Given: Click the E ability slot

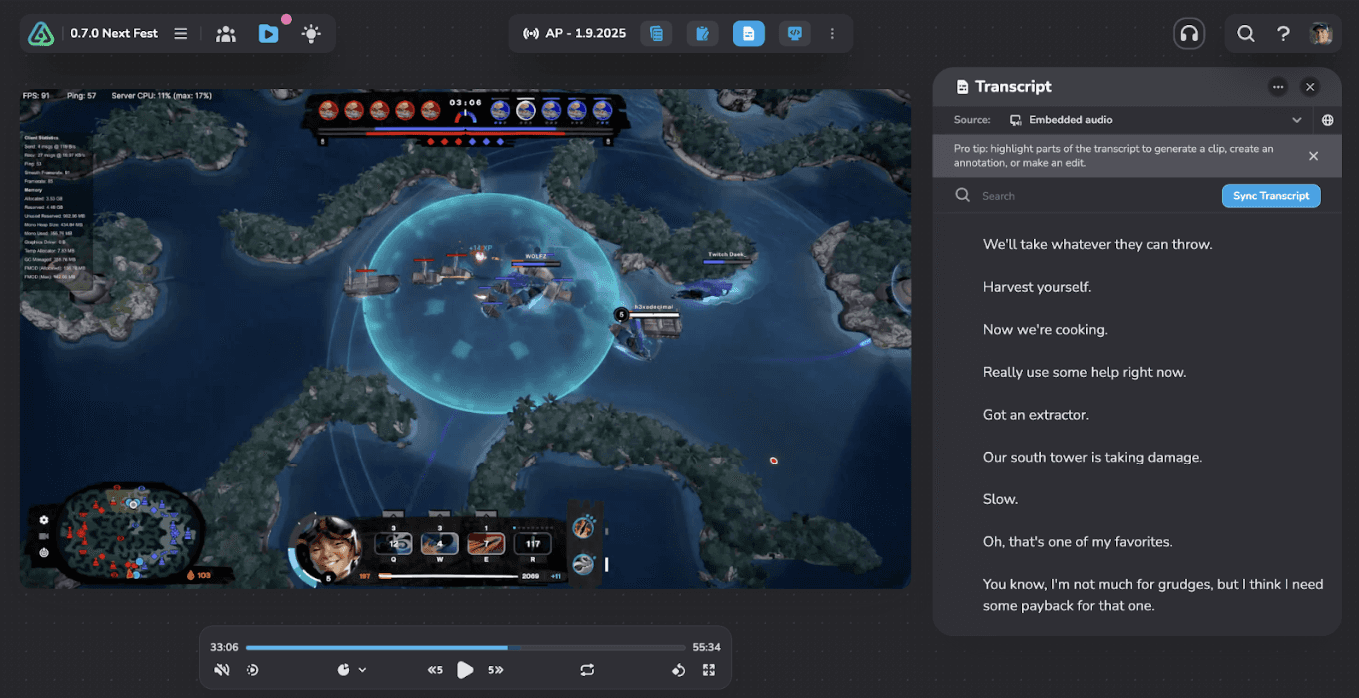Looking at the screenshot, I should [486, 543].
